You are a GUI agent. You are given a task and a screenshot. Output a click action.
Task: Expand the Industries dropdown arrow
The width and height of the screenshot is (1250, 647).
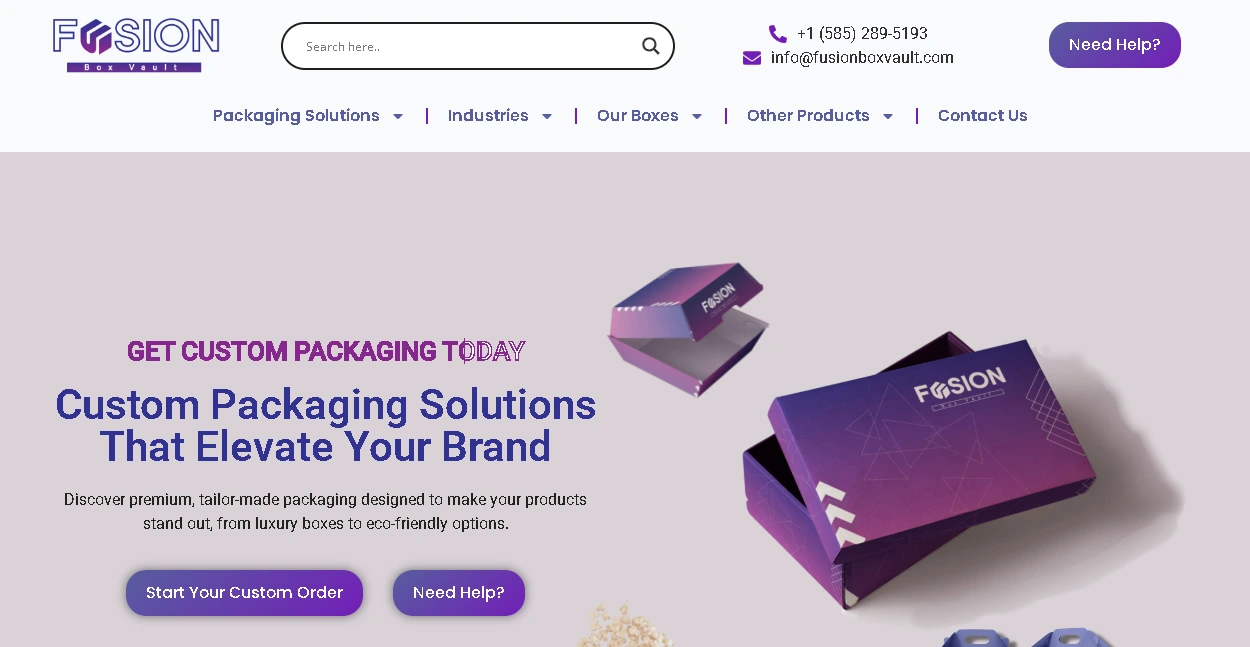click(547, 116)
